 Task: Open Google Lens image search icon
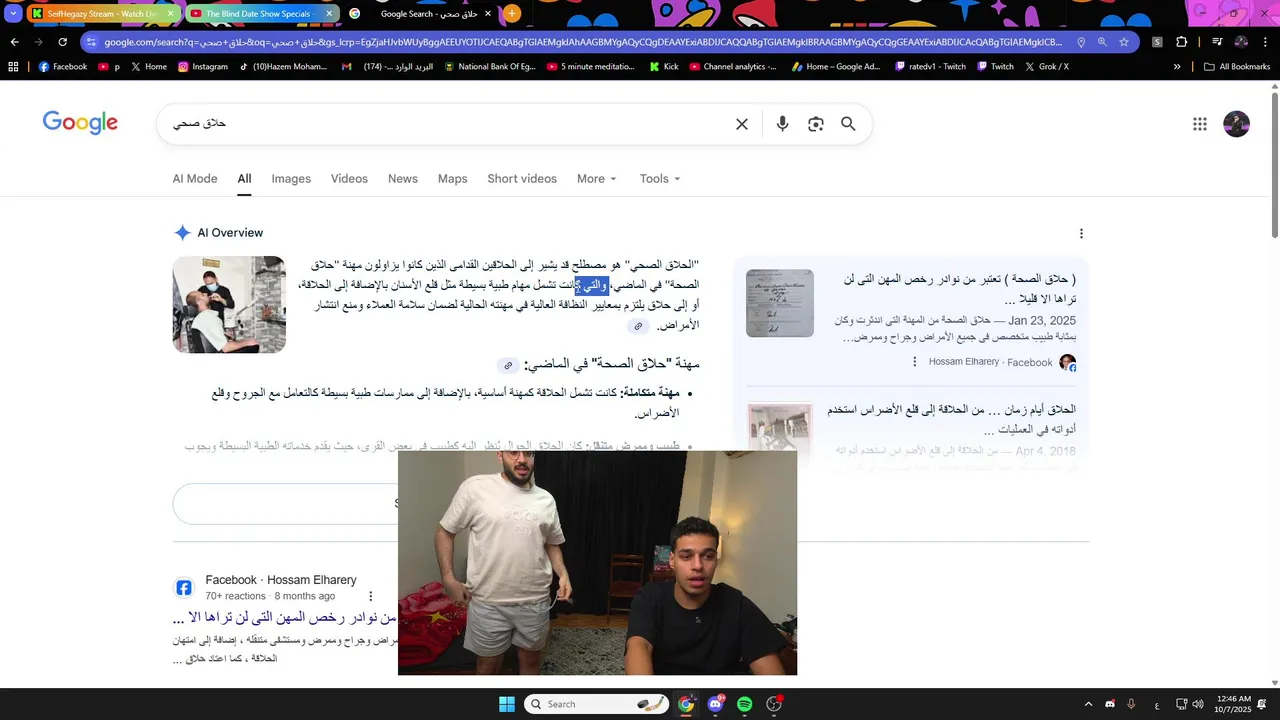[x=816, y=124]
